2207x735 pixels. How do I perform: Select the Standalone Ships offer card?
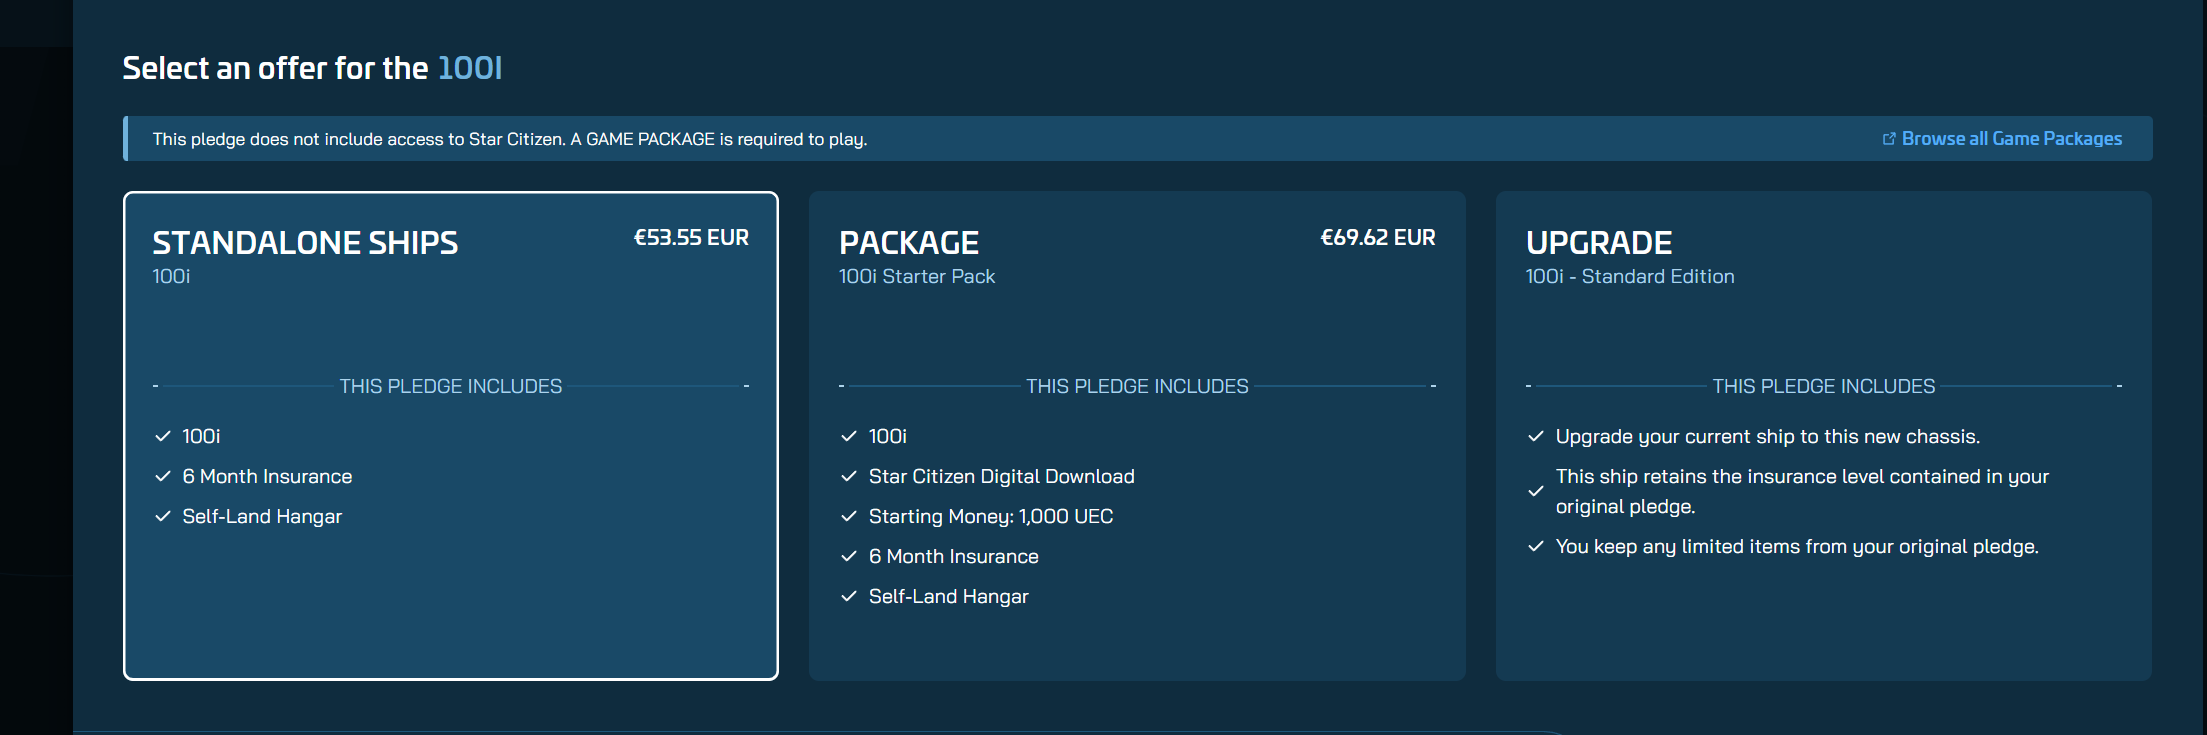(450, 600)
